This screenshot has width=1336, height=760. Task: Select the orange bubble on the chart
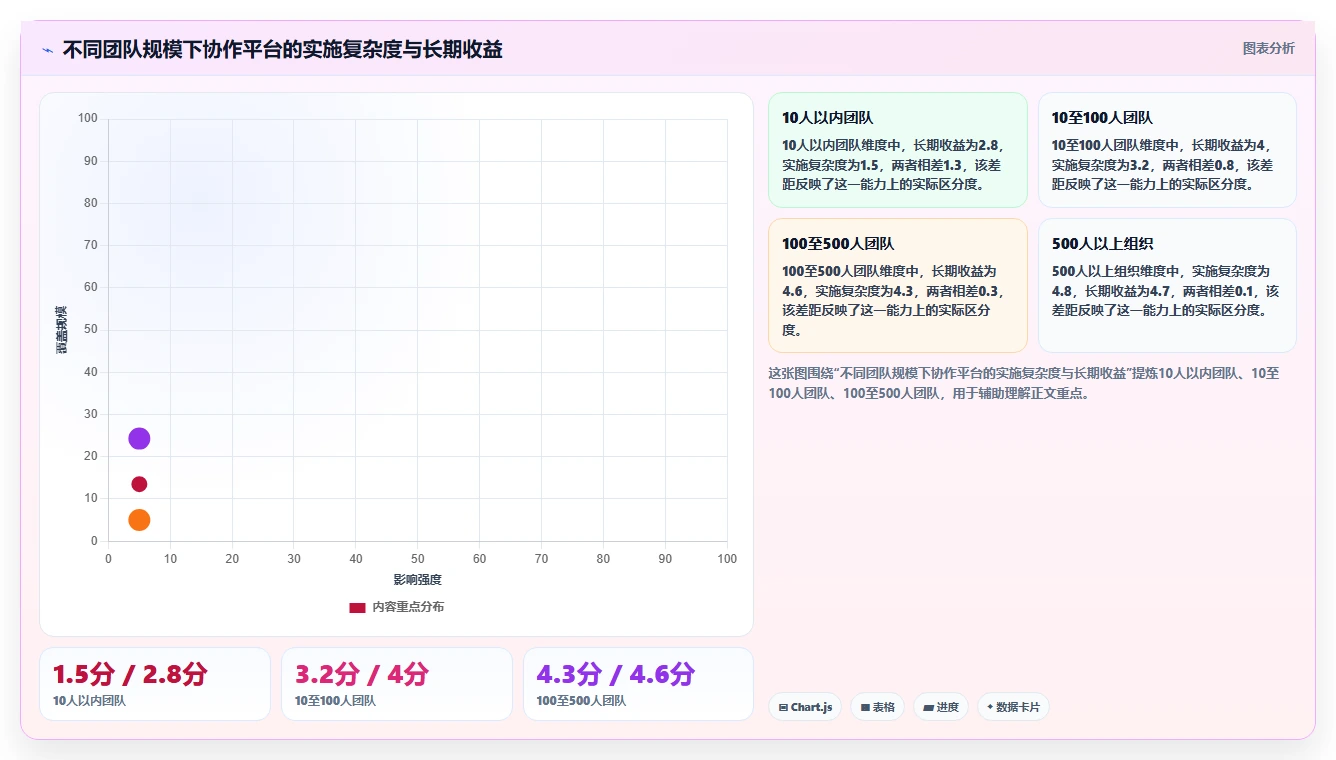(x=139, y=520)
